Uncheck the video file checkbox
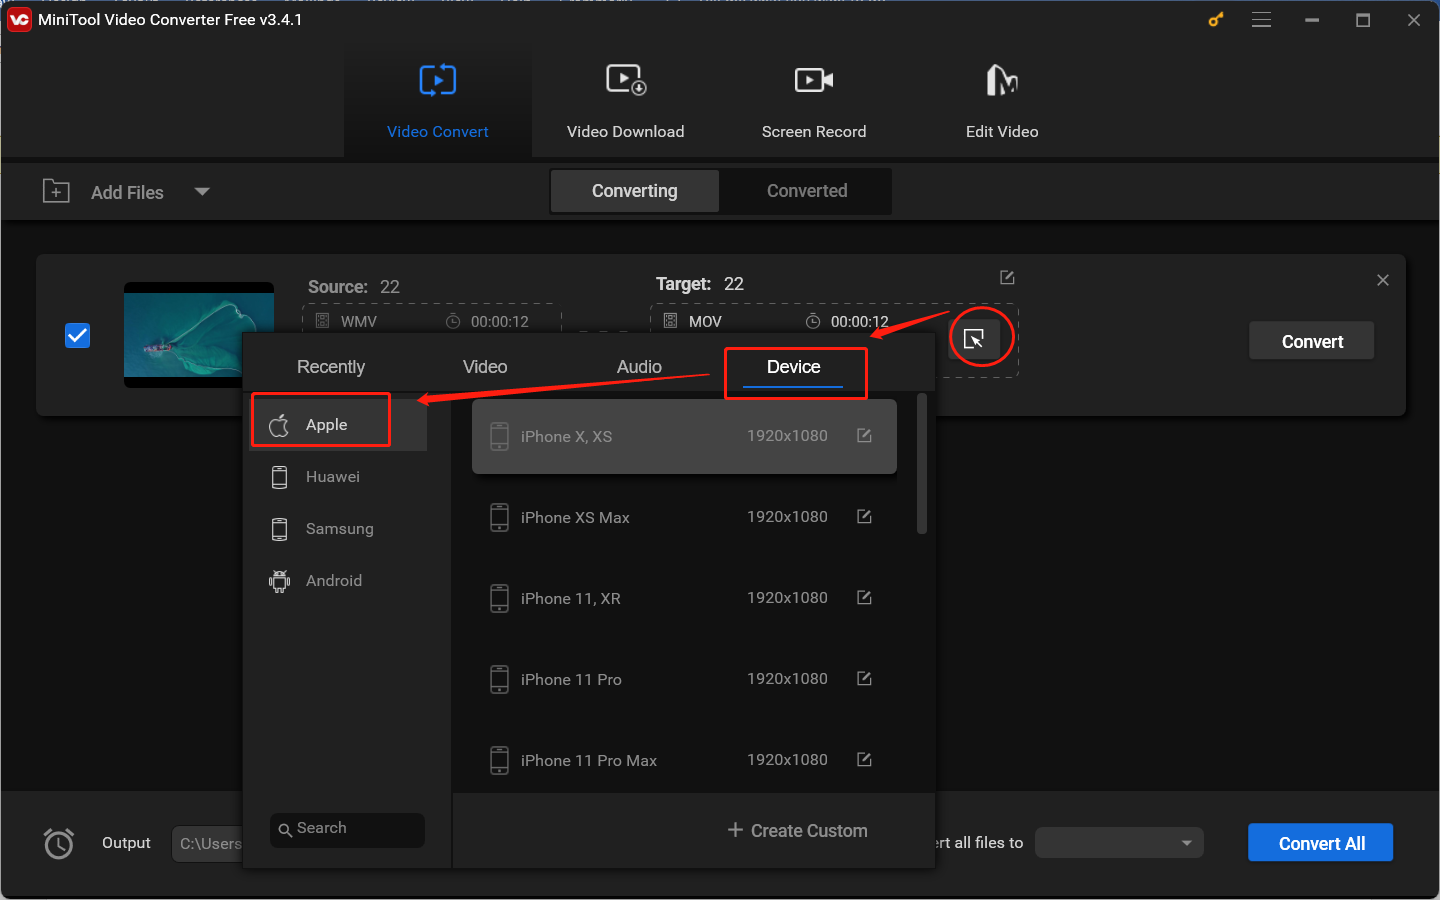The image size is (1440, 900). pos(77,335)
